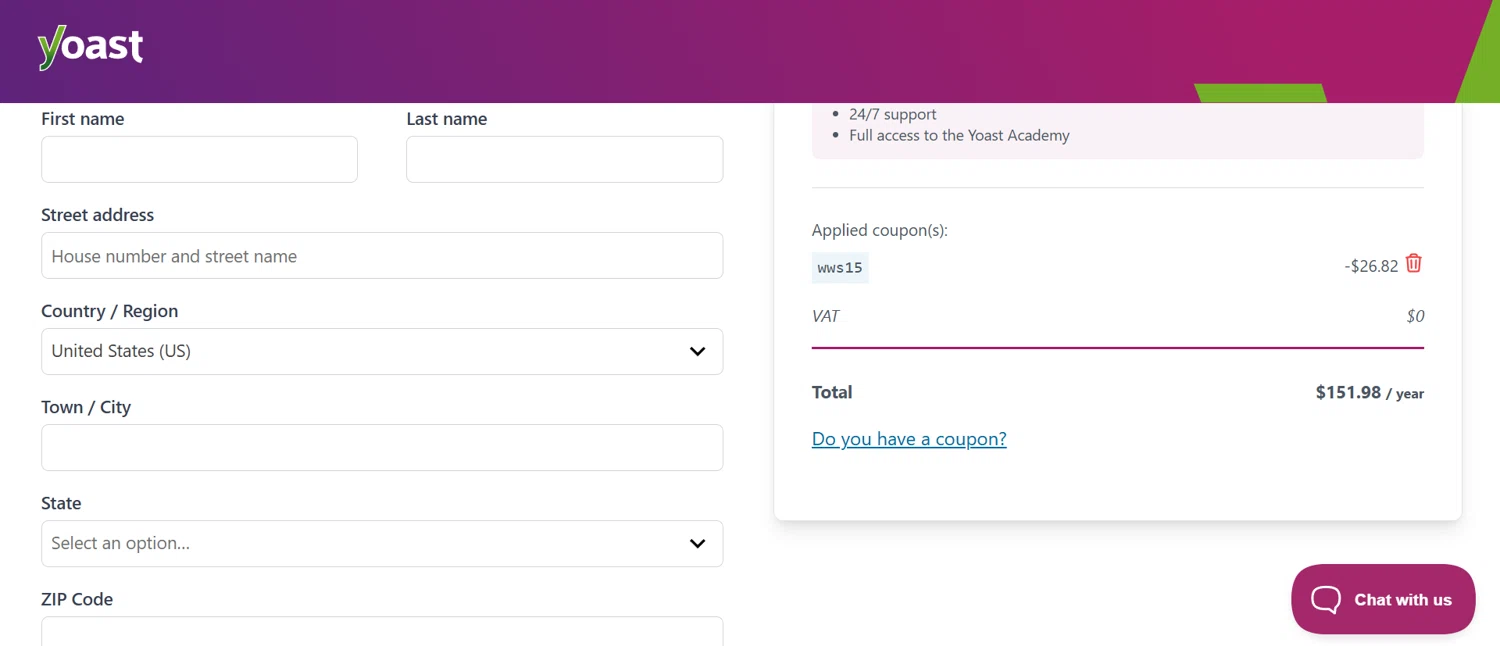Click the Total label
The image size is (1500, 646).
click(832, 392)
